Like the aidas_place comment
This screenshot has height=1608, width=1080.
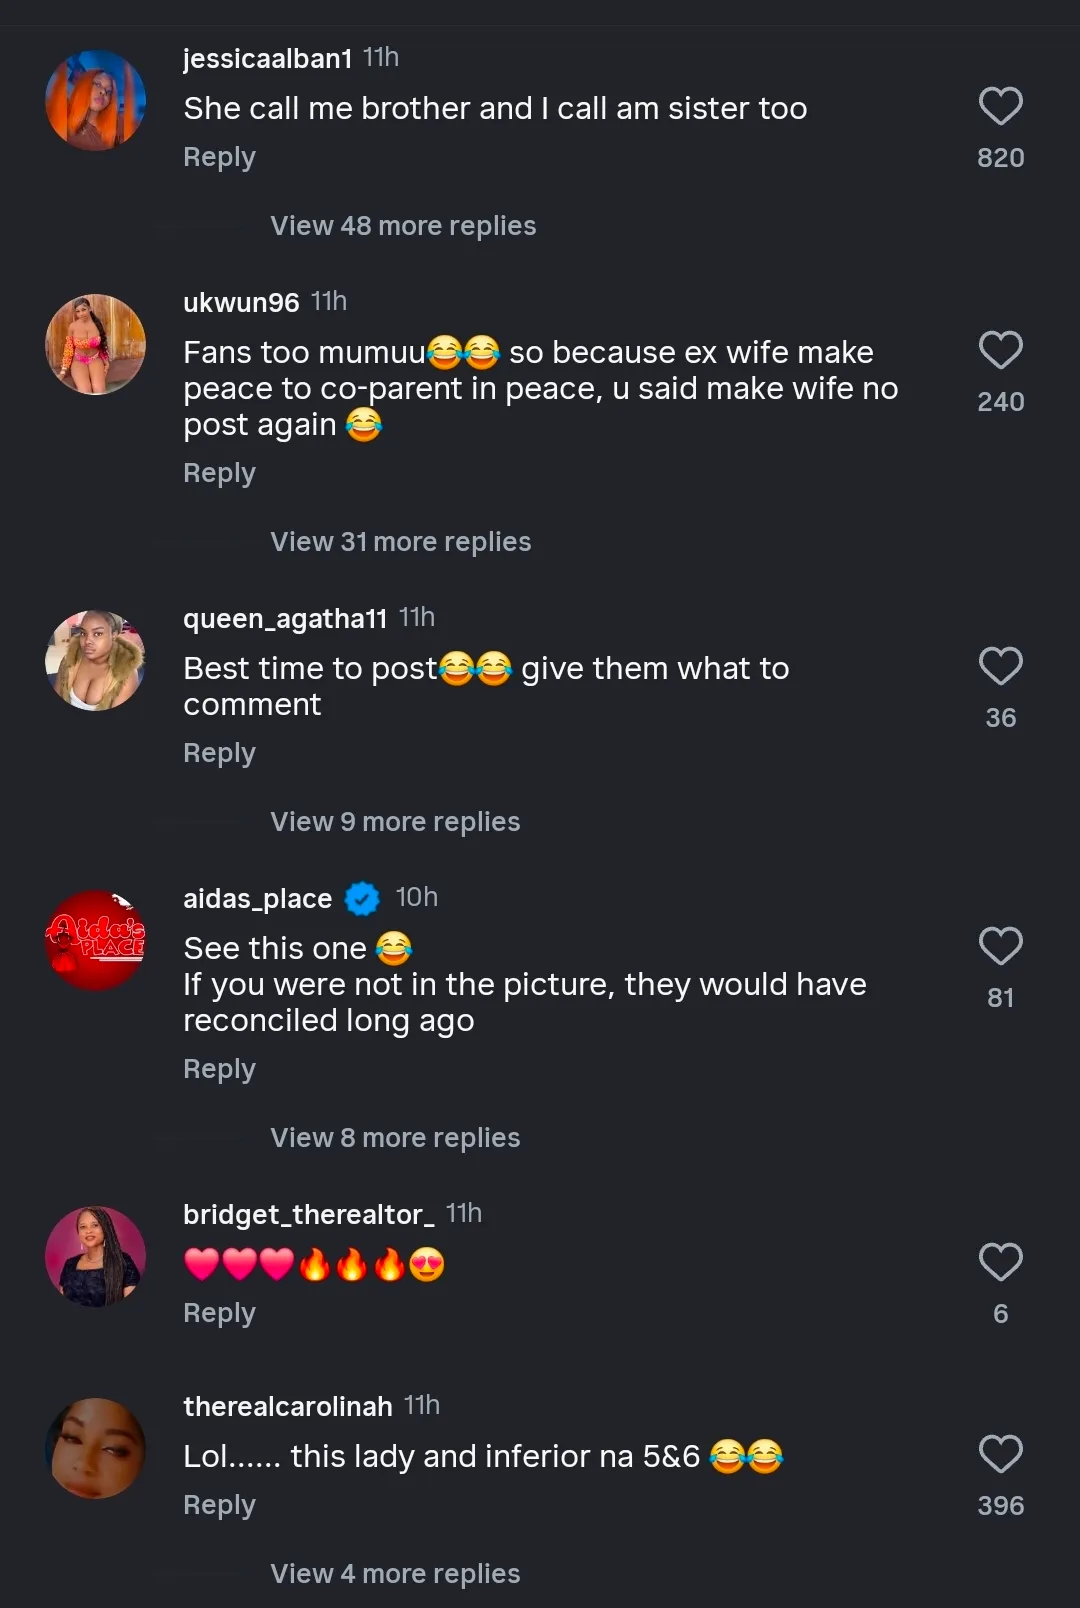point(1000,947)
